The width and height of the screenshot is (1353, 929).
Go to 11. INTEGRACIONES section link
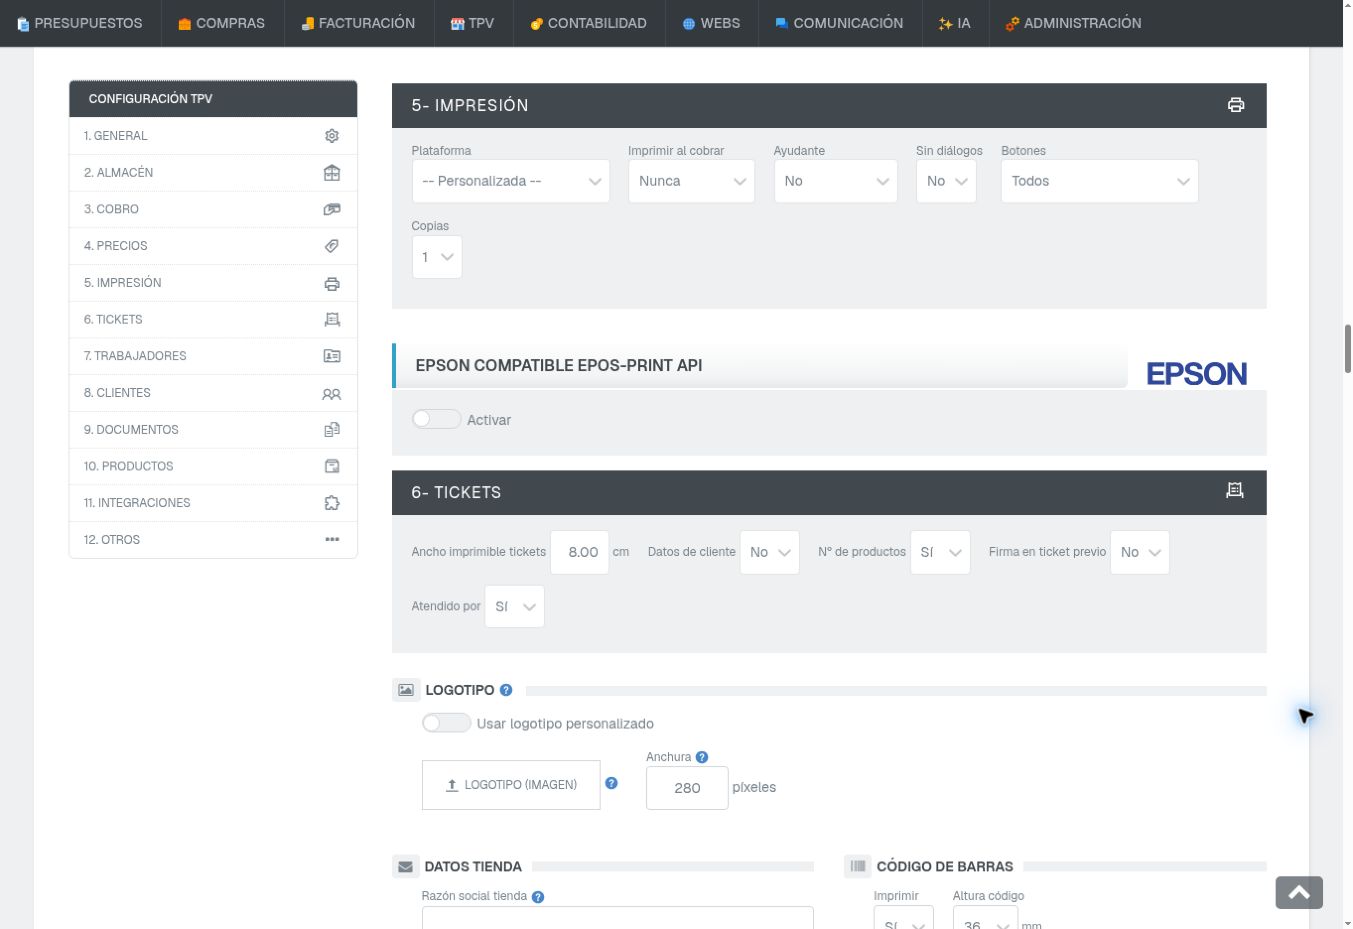click(x=213, y=503)
